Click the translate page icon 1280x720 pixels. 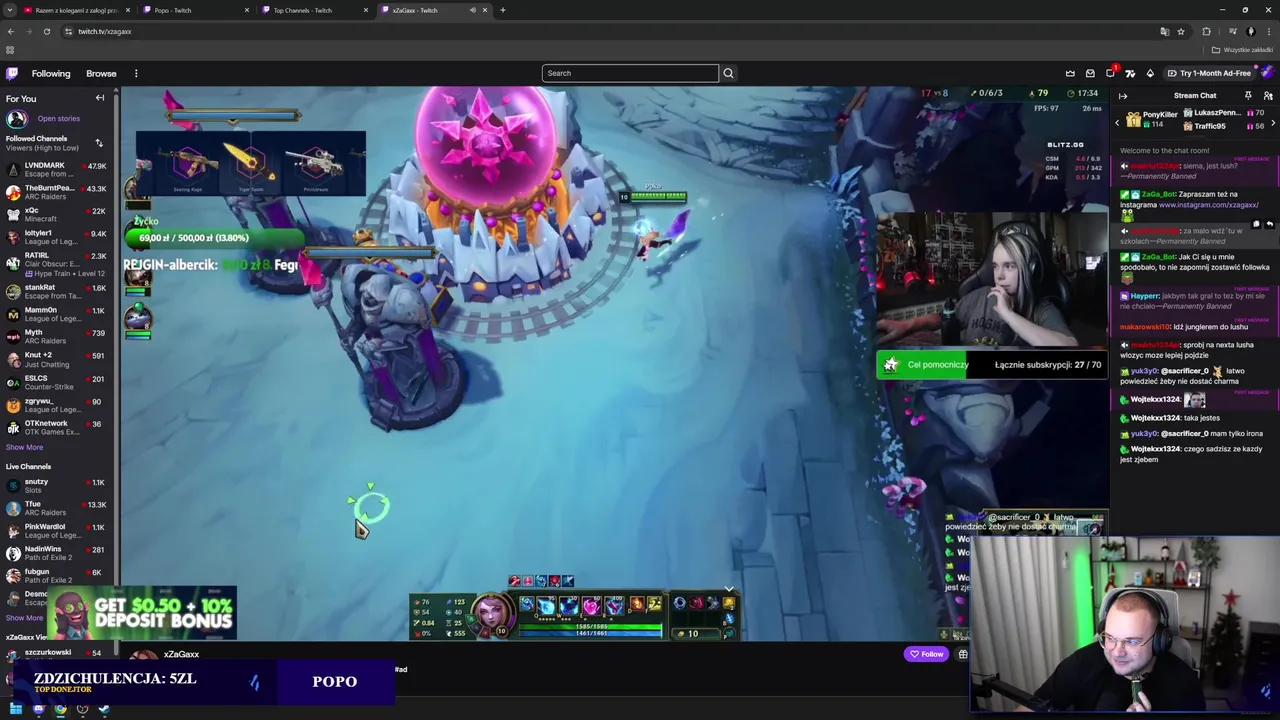pyautogui.click(x=1164, y=31)
